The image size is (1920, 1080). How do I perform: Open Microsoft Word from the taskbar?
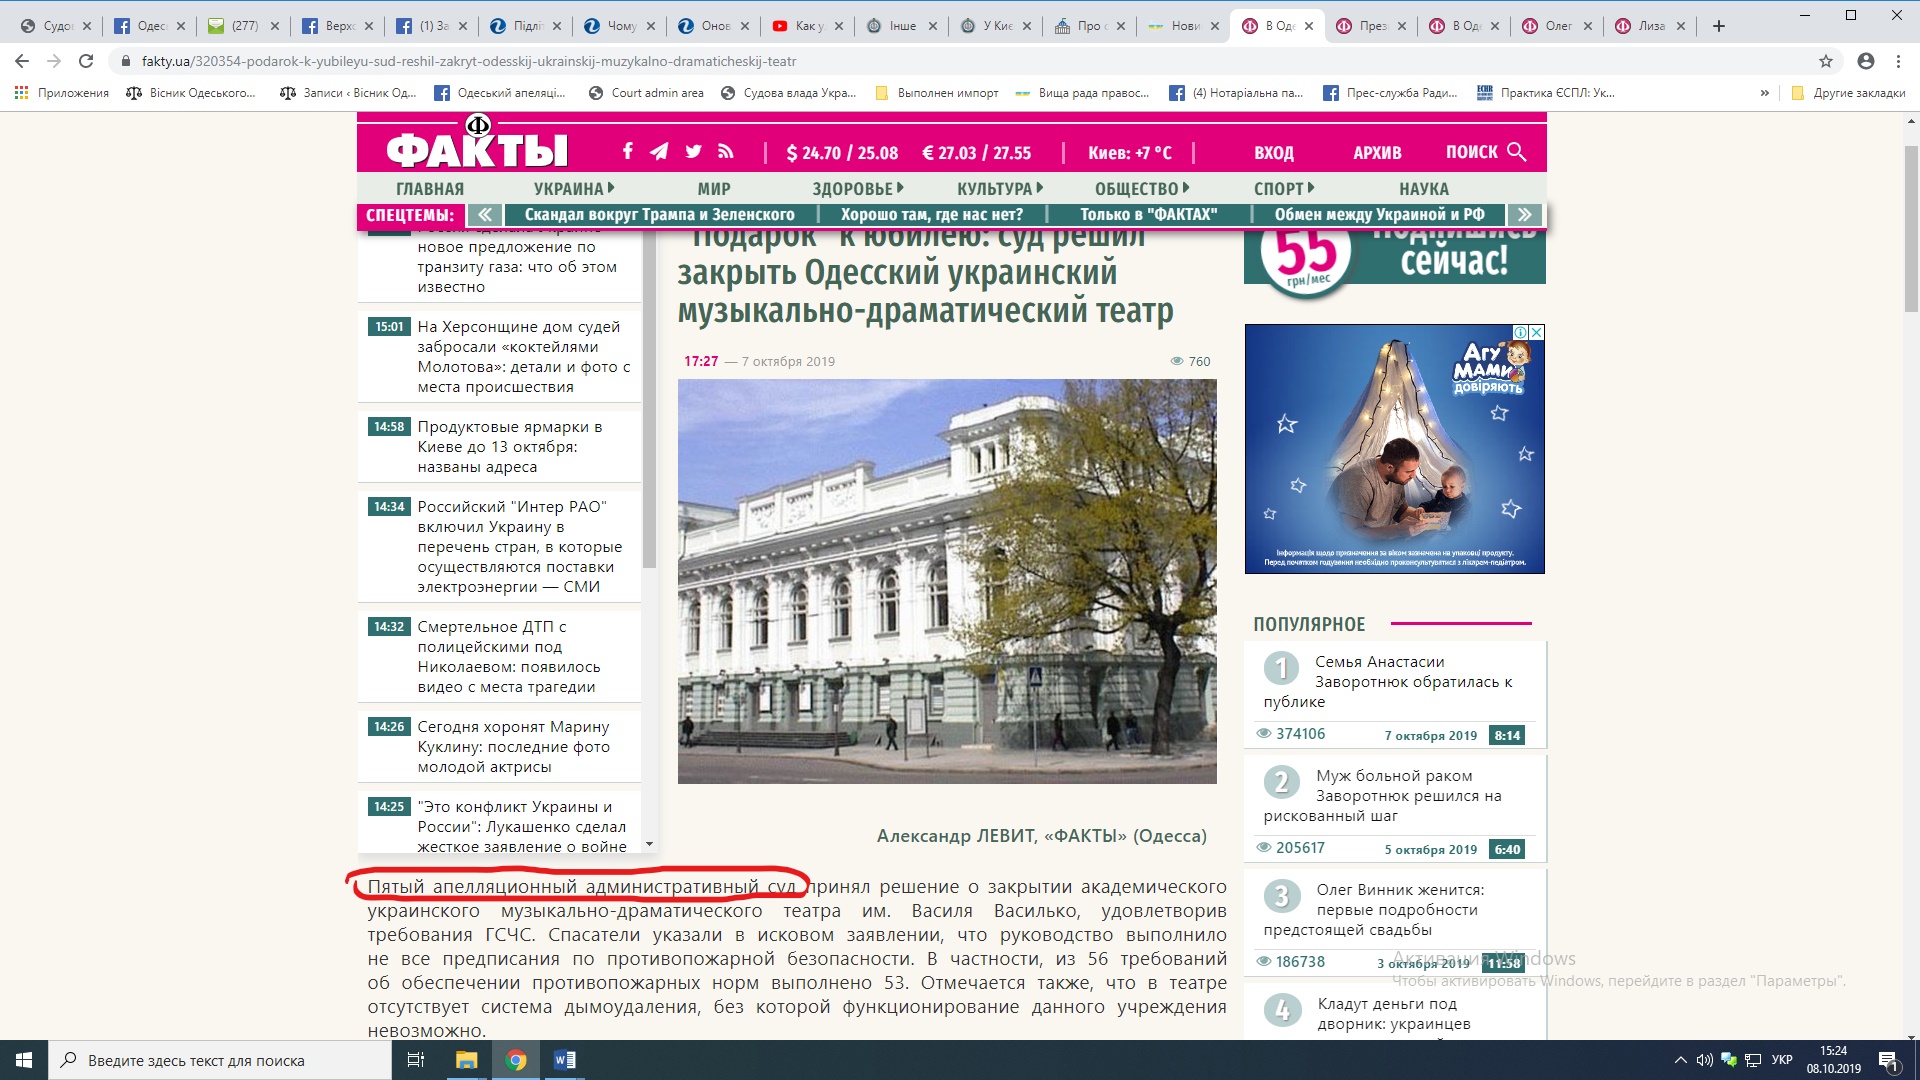[x=564, y=1060]
